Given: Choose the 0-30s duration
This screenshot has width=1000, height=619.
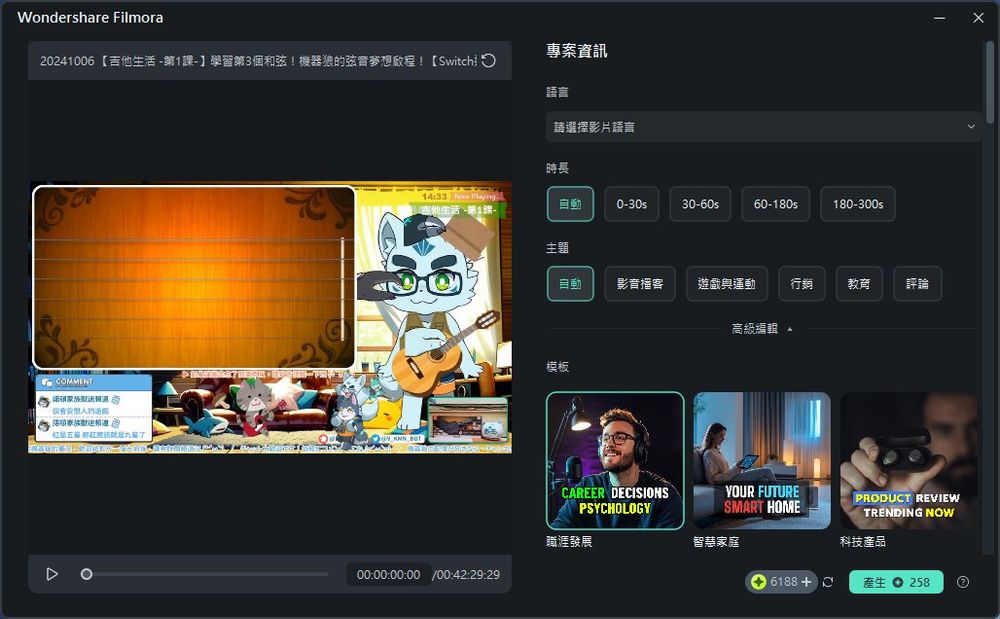Looking at the screenshot, I should coord(631,204).
